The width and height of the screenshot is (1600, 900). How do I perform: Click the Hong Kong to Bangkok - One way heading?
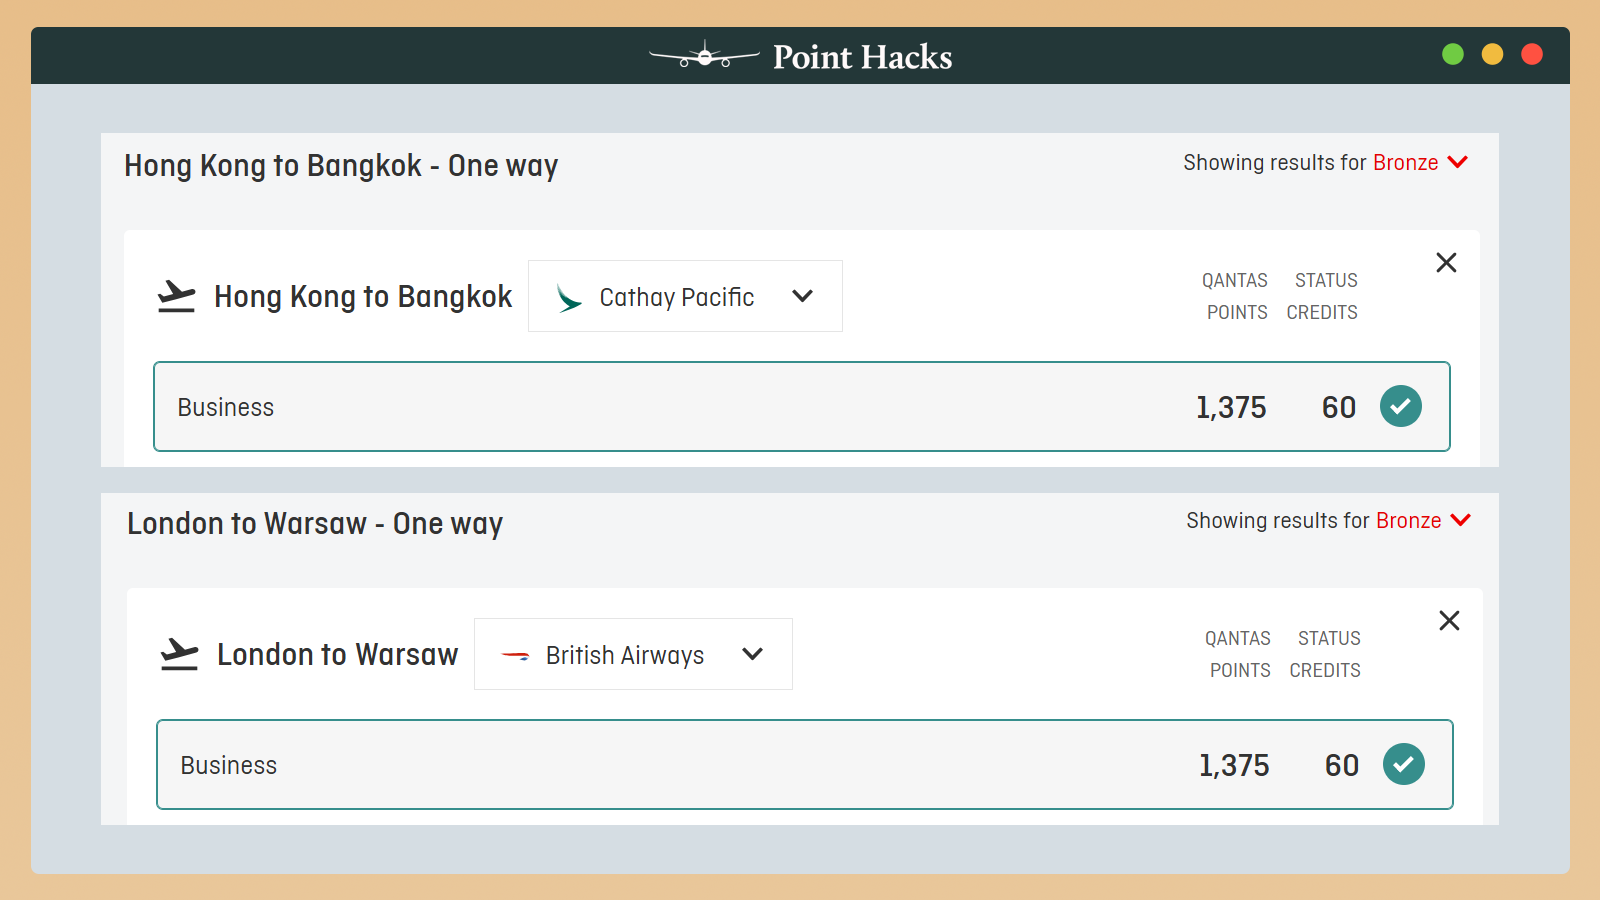pyautogui.click(x=341, y=166)
